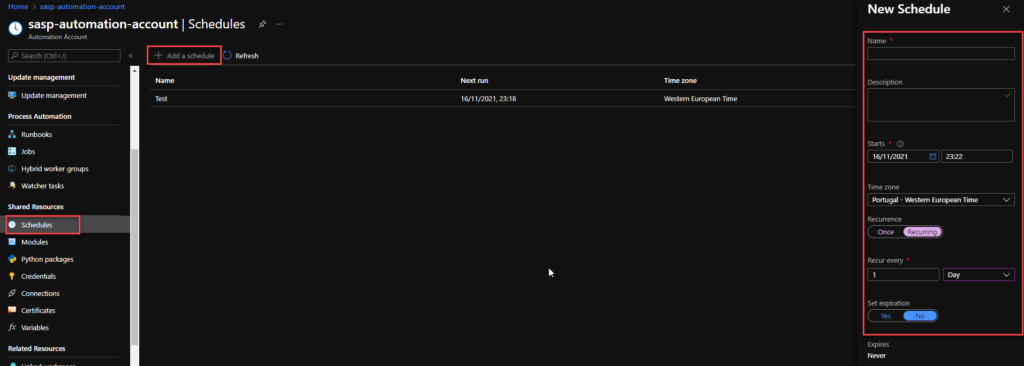Open Runbooks menu item
Image resolution: width=1024 pixels, height=366 pixels.
point(37,135)
